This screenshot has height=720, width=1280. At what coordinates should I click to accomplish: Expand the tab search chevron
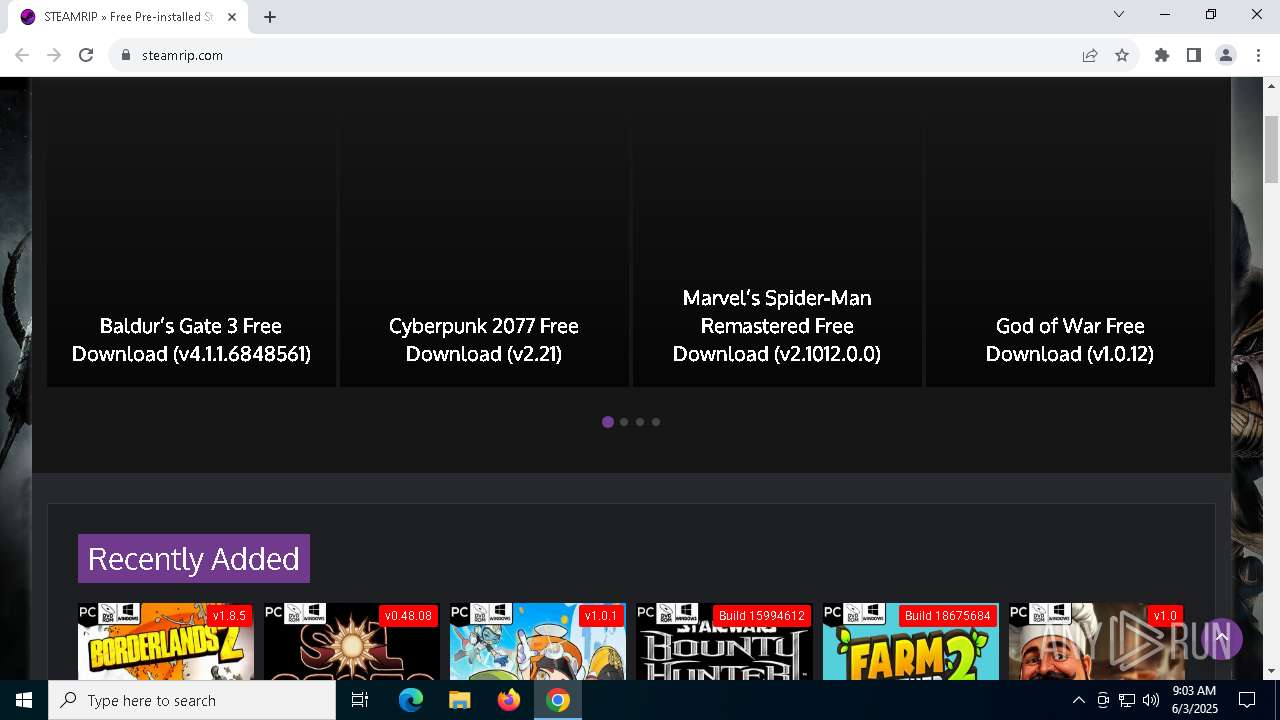1119,14
